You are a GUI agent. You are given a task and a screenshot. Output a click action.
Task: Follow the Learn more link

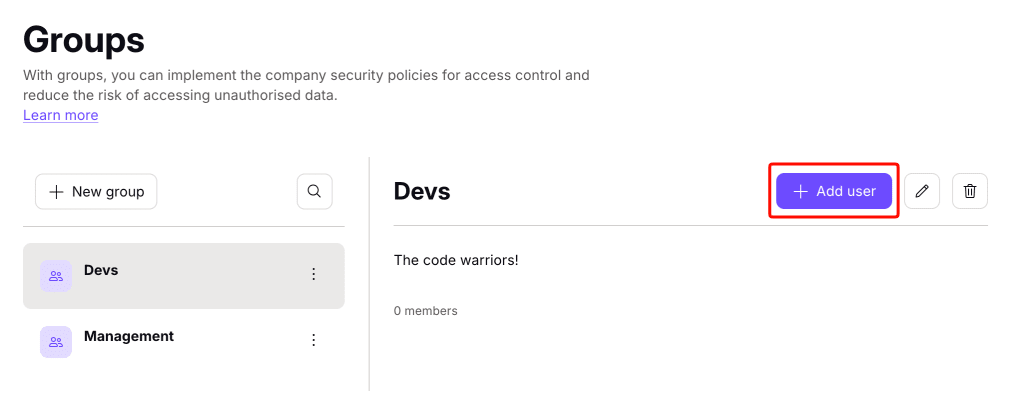pyautogui.click(x=61, y=115)
